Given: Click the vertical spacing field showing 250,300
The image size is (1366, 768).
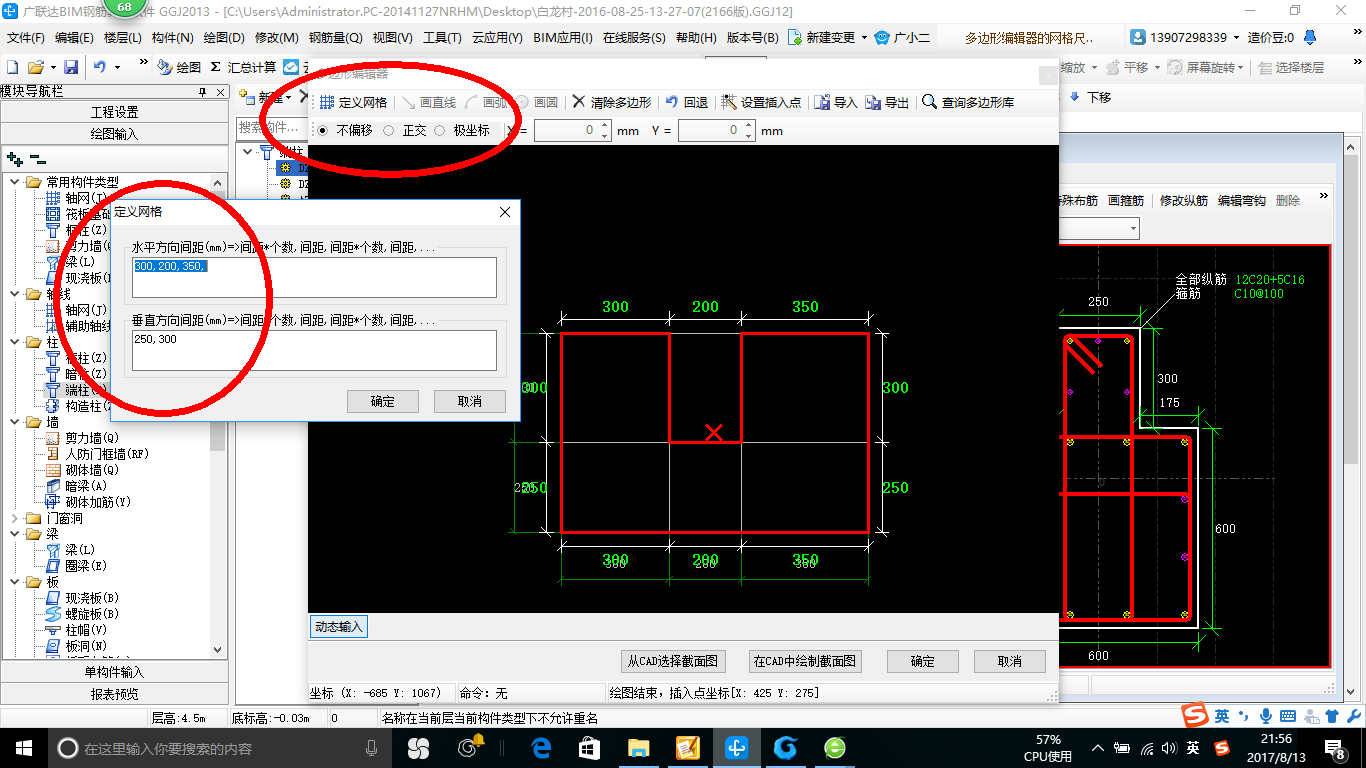Looking at the screenshot, I should tap(314, 350).
